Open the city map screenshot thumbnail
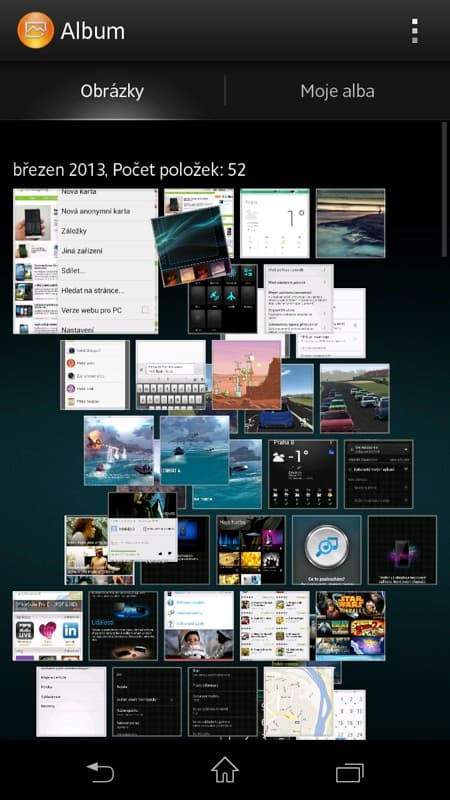450x800 pixels. coord(299,702)
